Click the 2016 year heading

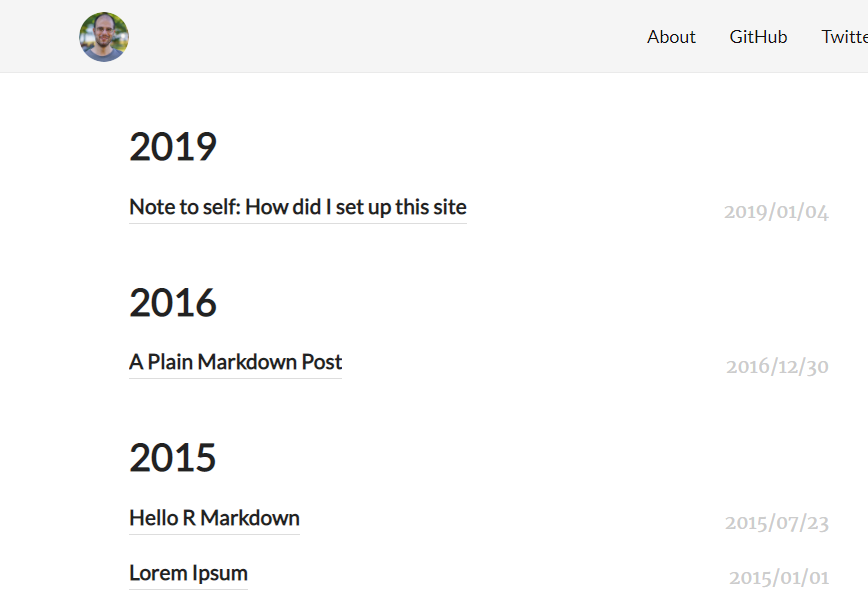[173, 302]
